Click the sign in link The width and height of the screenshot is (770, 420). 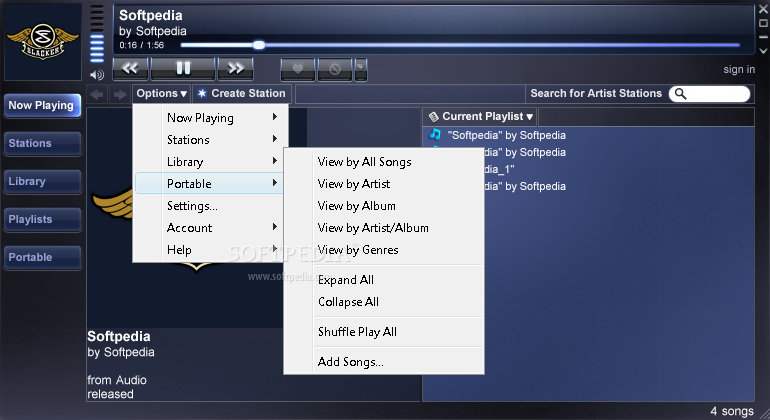click(x=739, y=69)
